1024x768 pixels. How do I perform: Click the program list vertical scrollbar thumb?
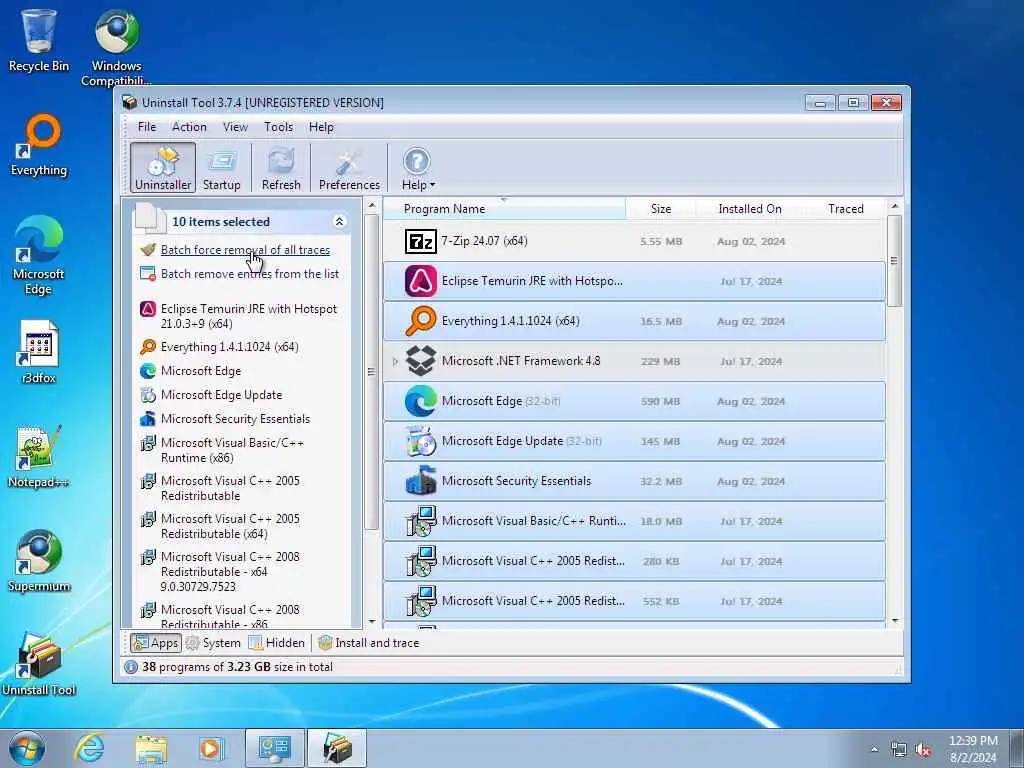(x=895, y=261)
